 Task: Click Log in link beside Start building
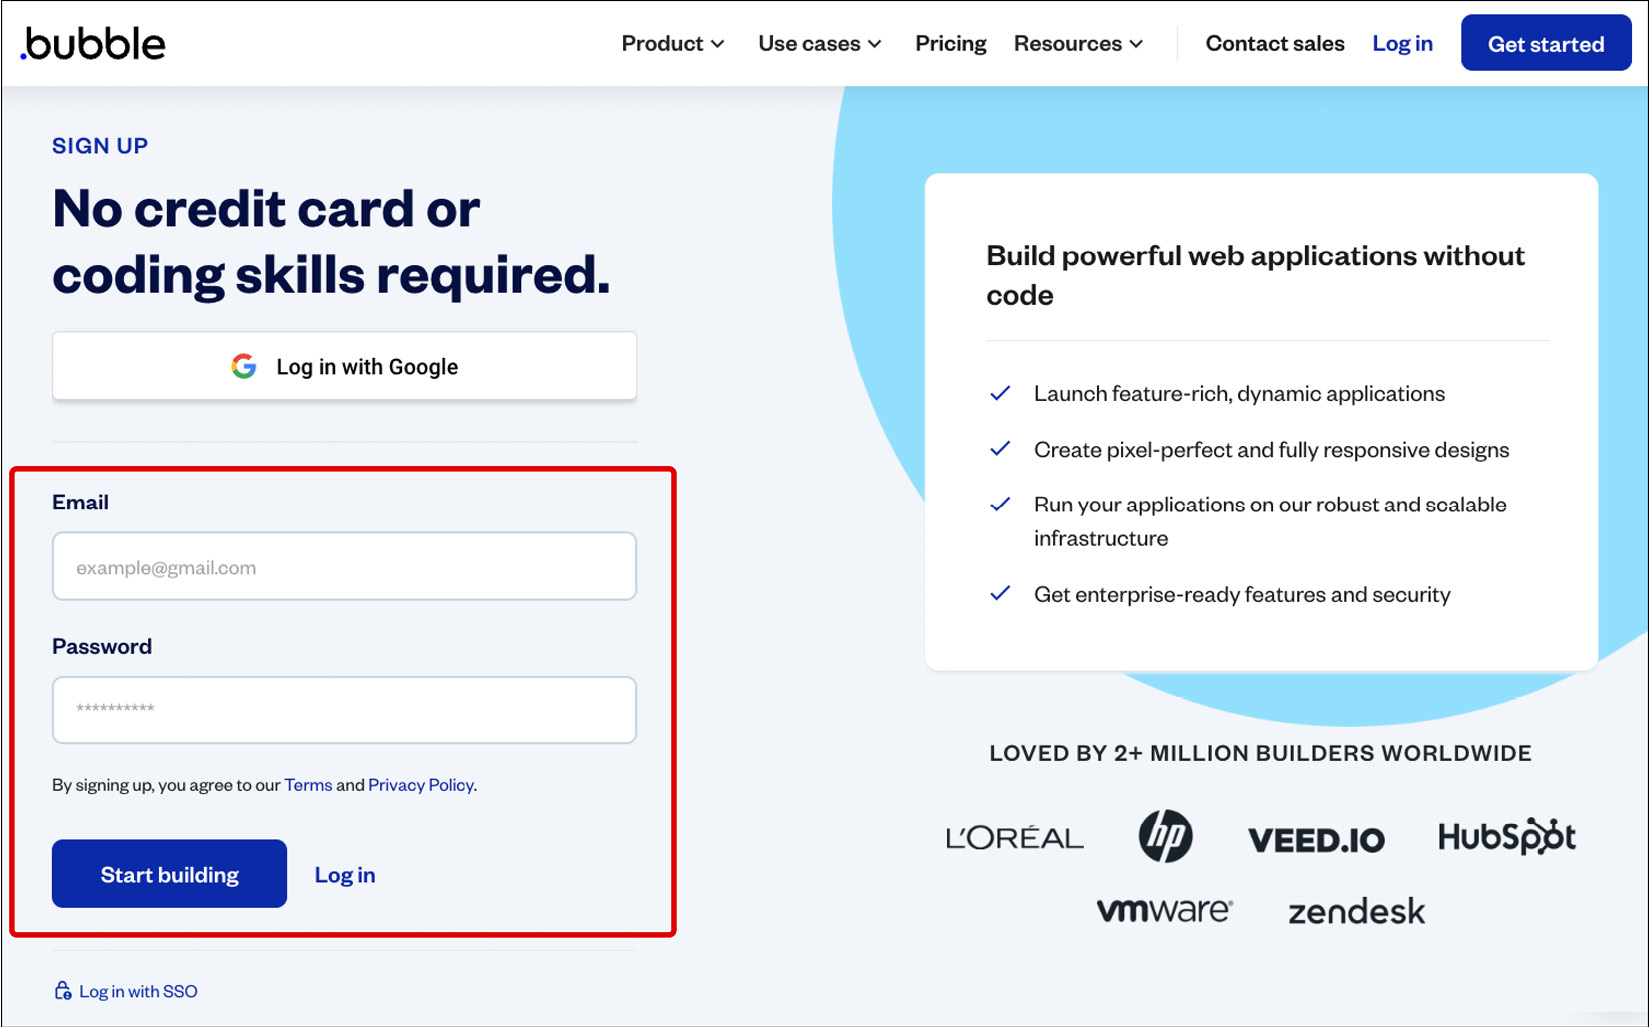click(345, 875)
